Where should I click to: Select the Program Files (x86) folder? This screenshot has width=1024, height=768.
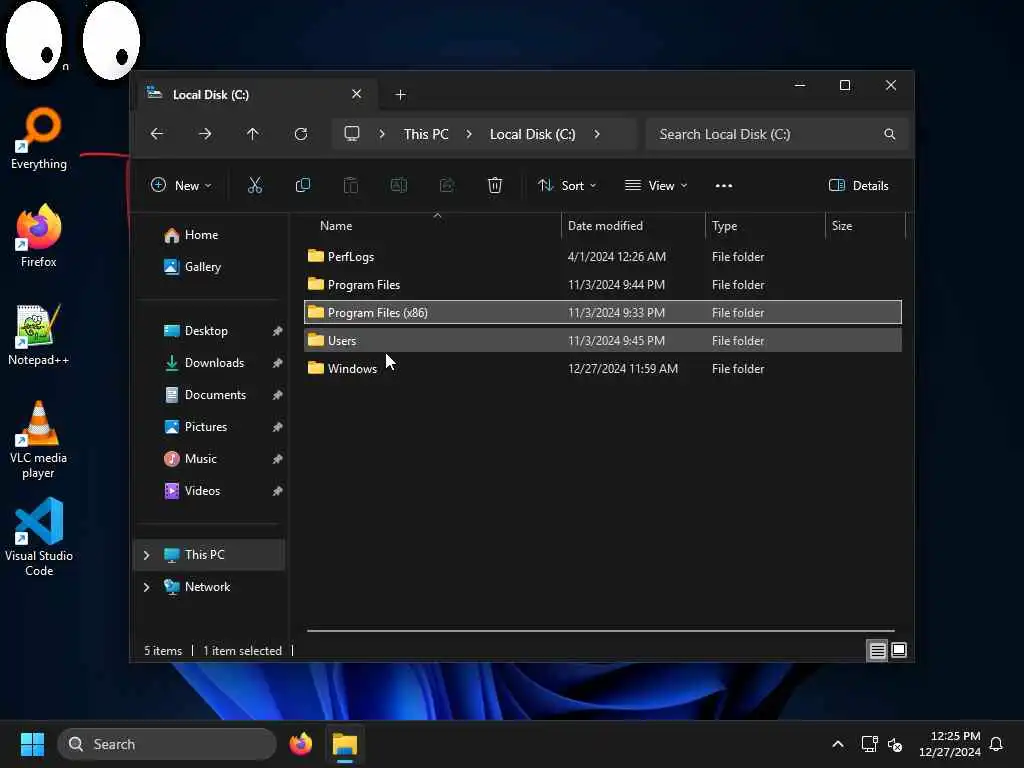[602, 312]
